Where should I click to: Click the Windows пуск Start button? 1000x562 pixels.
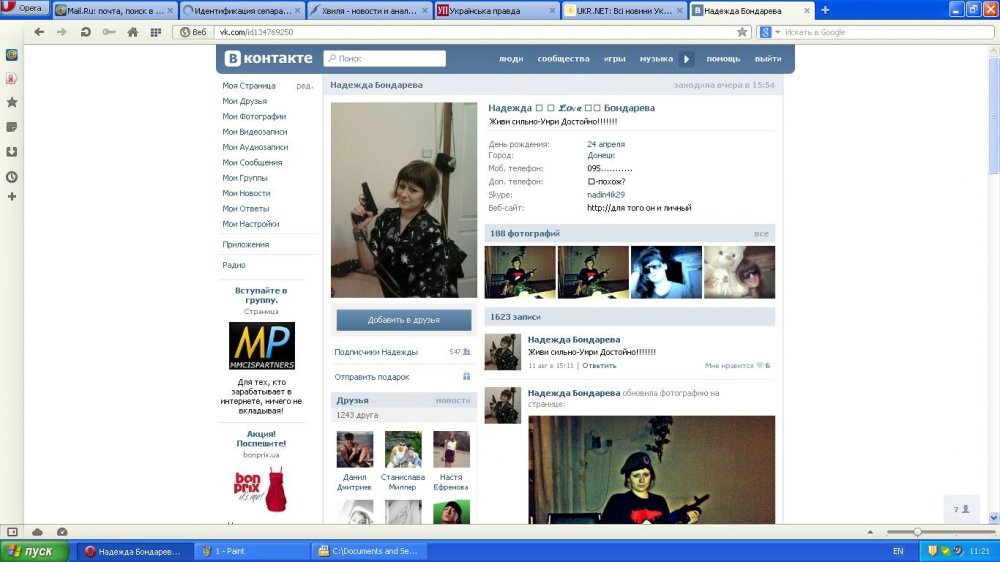(x=35, y=551)
